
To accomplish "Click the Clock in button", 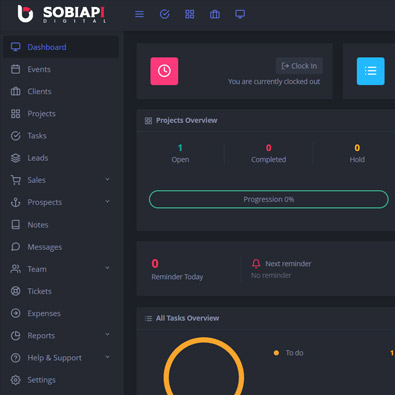I will point(299,66).
